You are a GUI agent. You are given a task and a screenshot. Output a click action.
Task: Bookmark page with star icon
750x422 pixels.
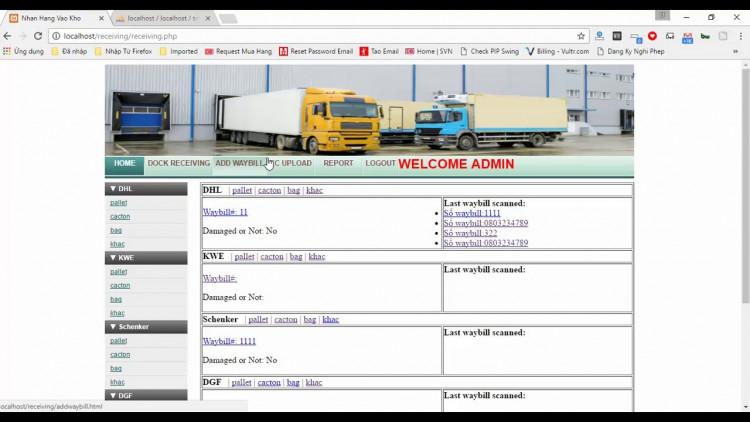(581, 36)
